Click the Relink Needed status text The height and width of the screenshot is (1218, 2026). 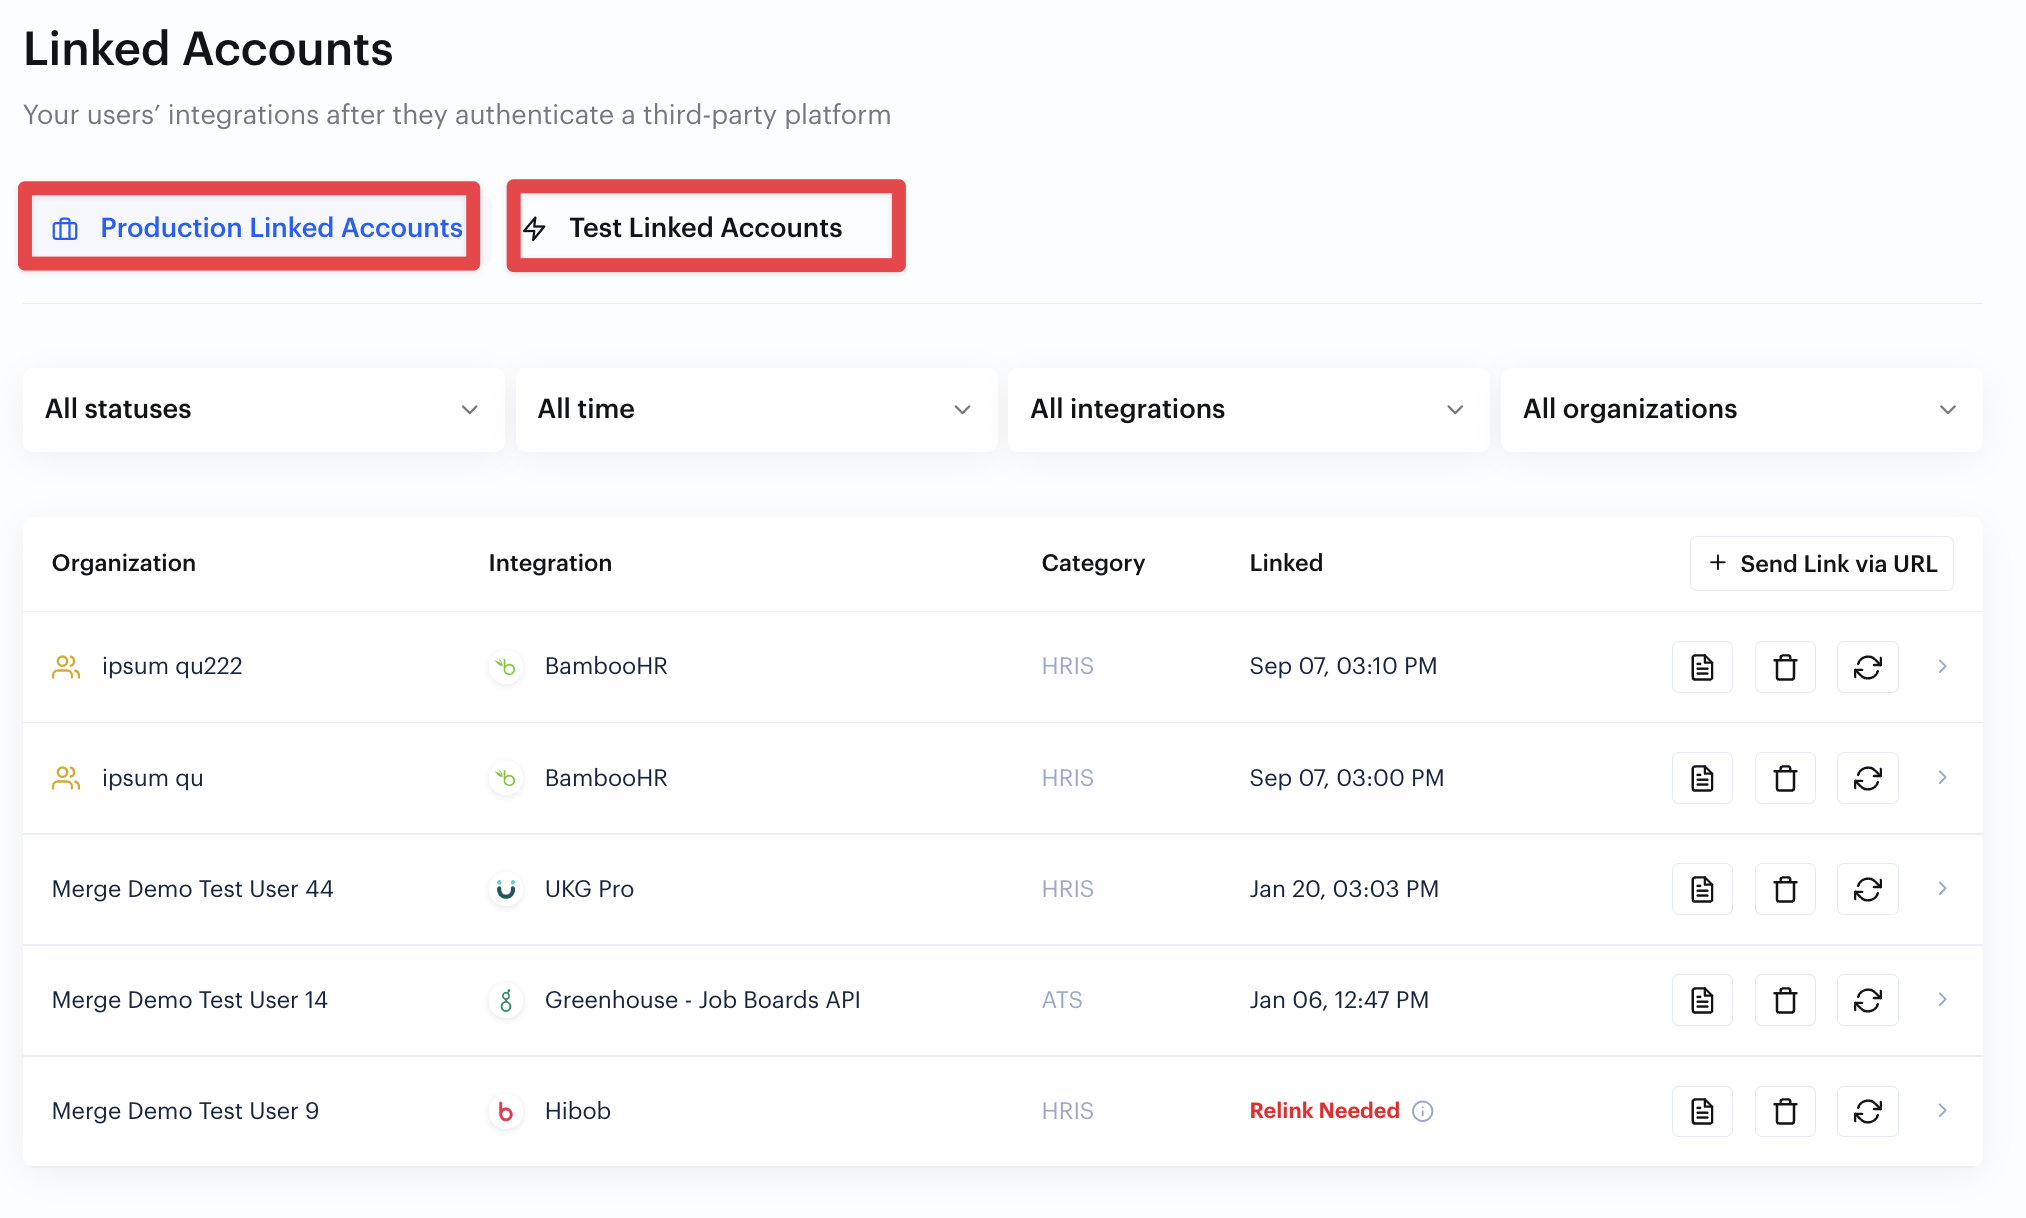(1324, 1111)
